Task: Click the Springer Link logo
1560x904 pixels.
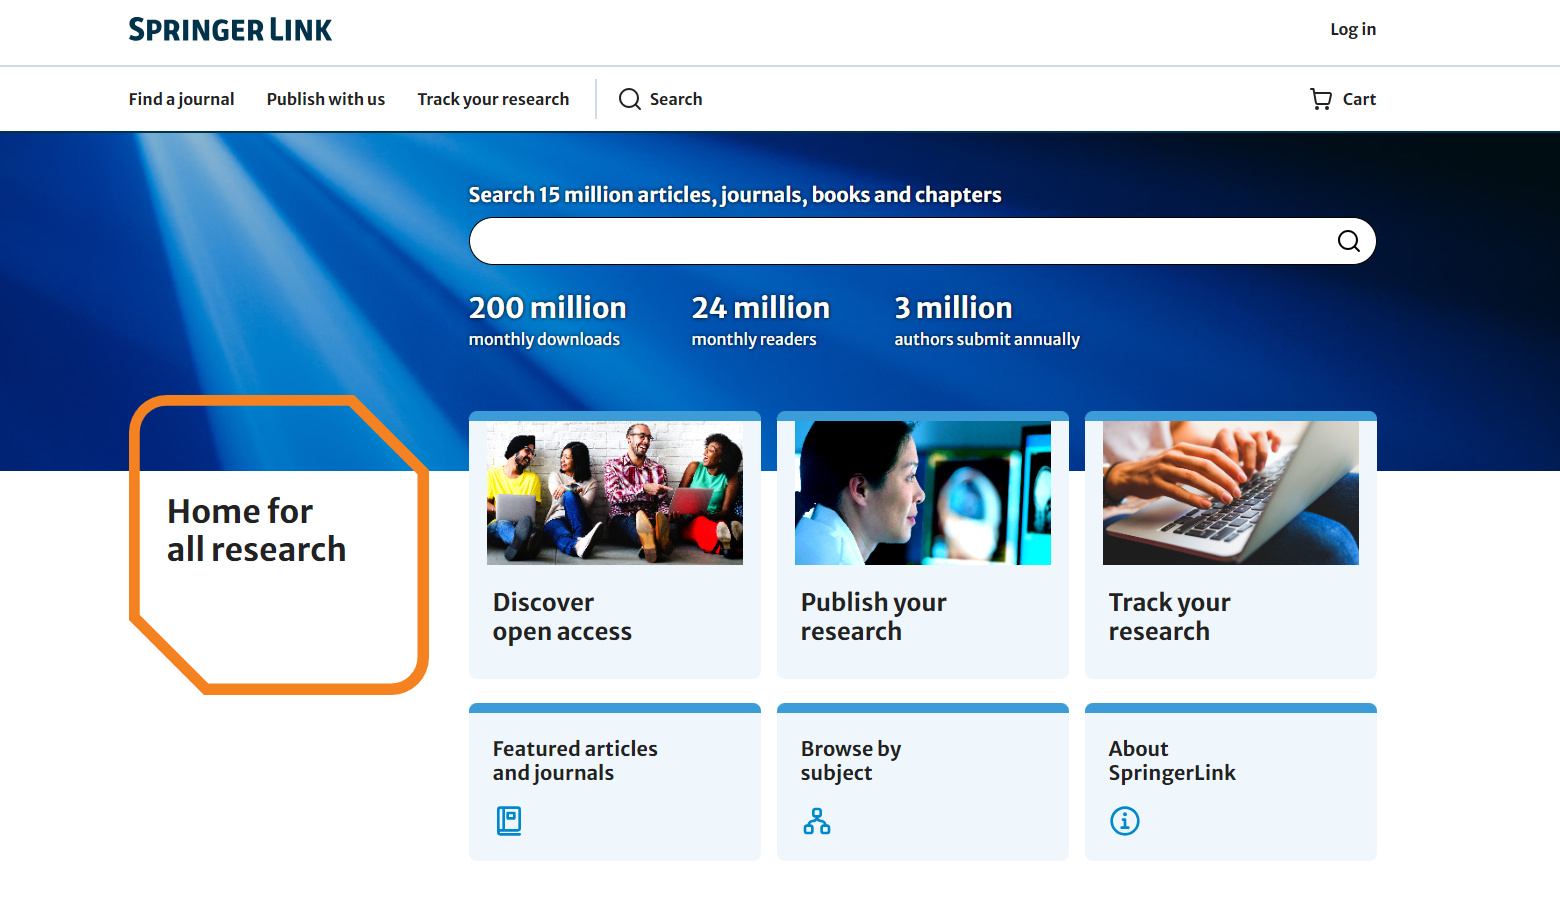Action: click(230, 30)
